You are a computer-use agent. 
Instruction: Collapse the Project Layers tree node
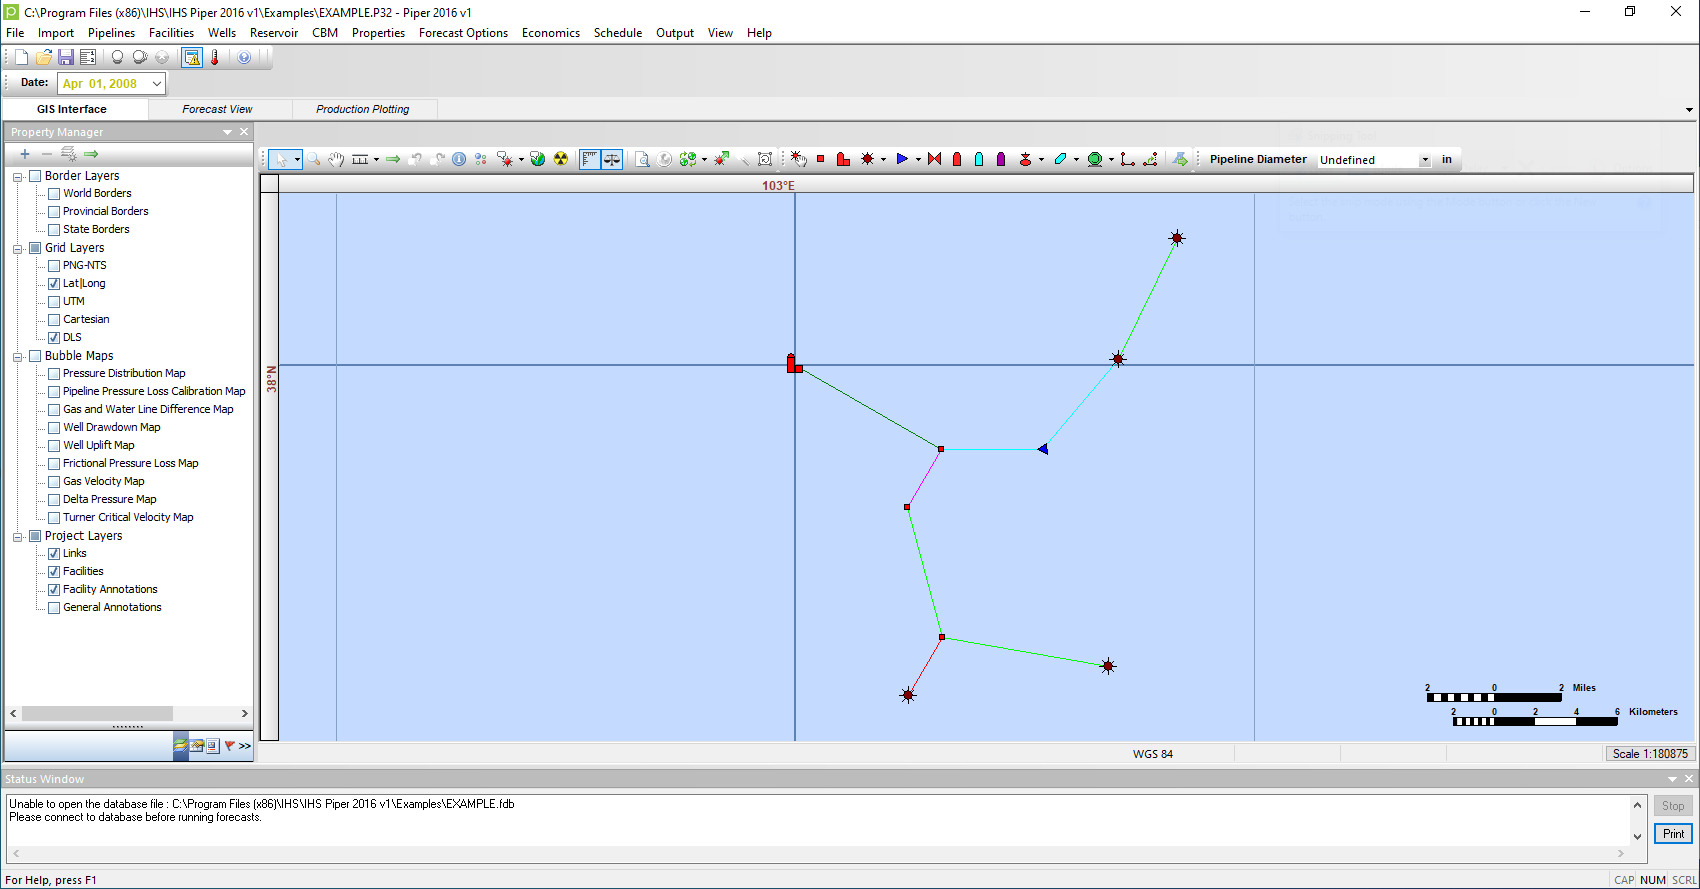point(17,536)
